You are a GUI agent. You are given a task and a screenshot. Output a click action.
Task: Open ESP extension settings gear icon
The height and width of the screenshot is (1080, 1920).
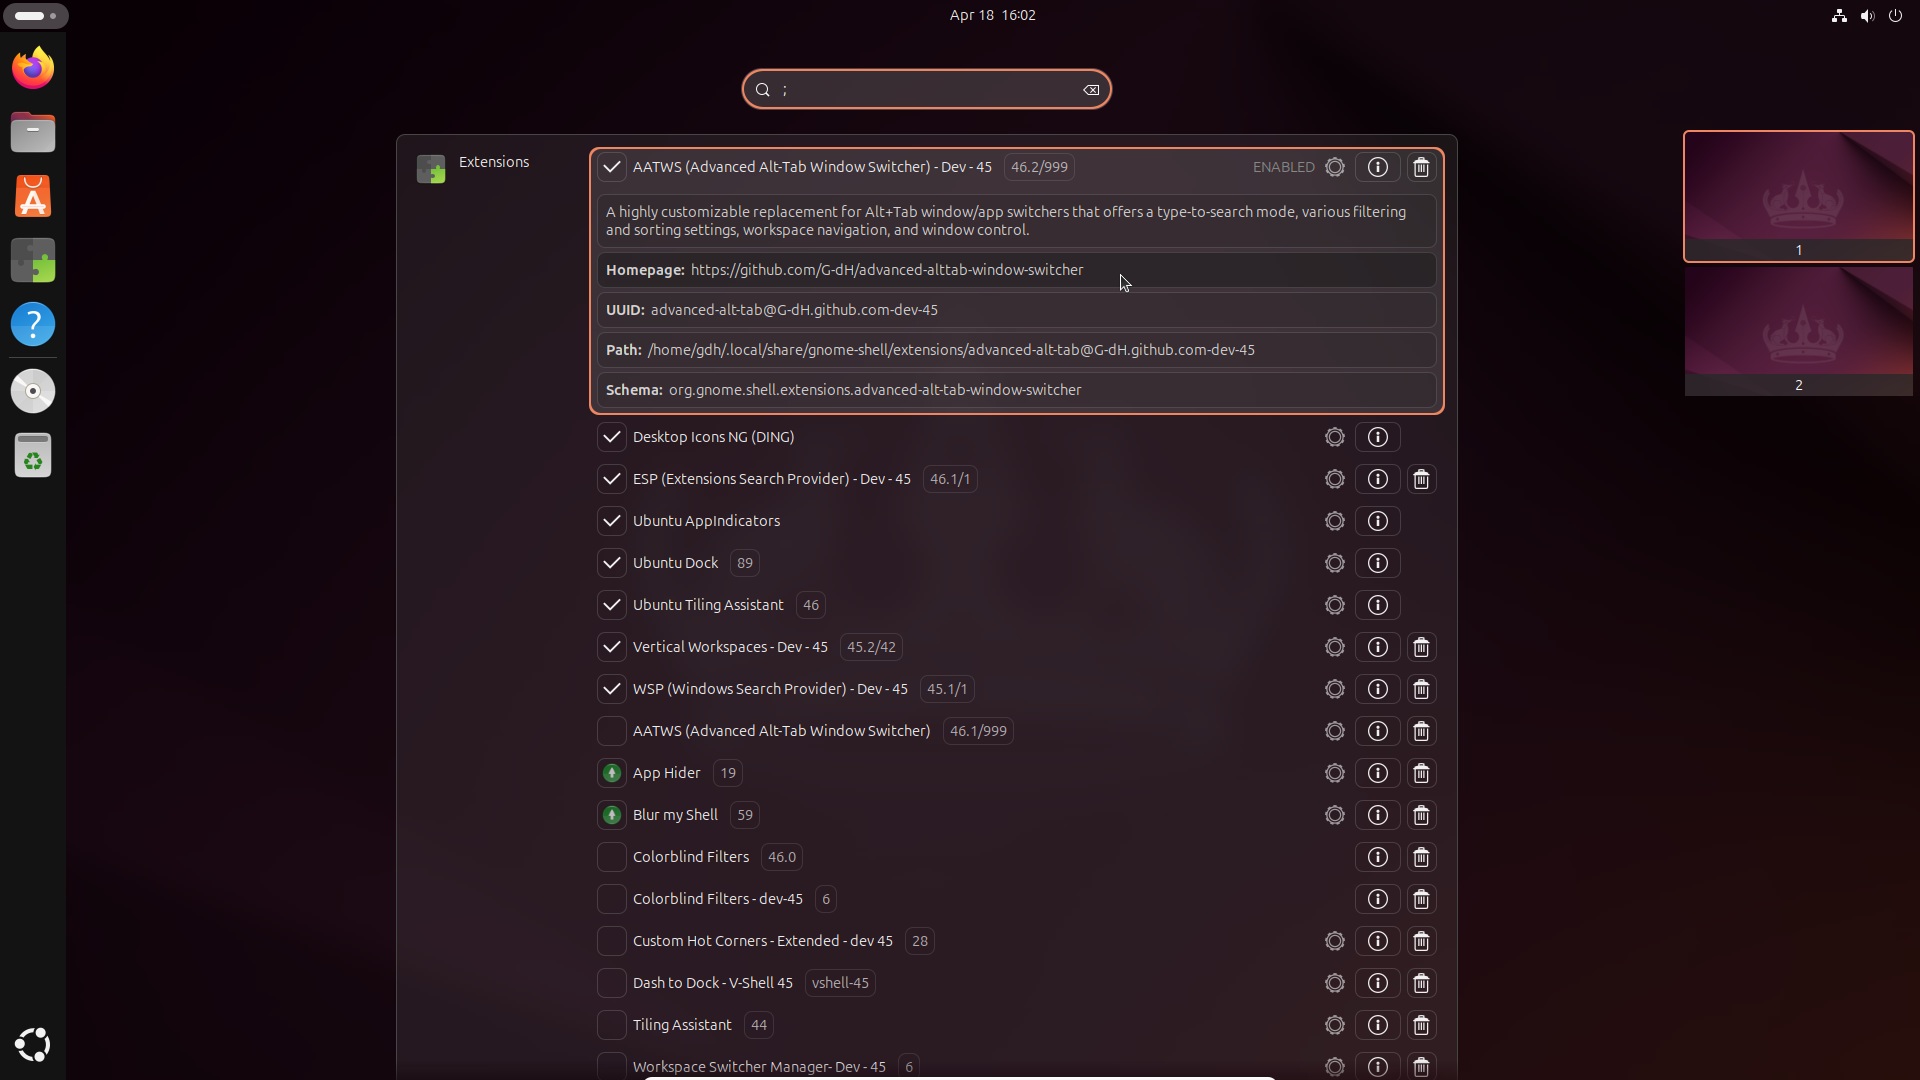click(x=1335, y=477)
